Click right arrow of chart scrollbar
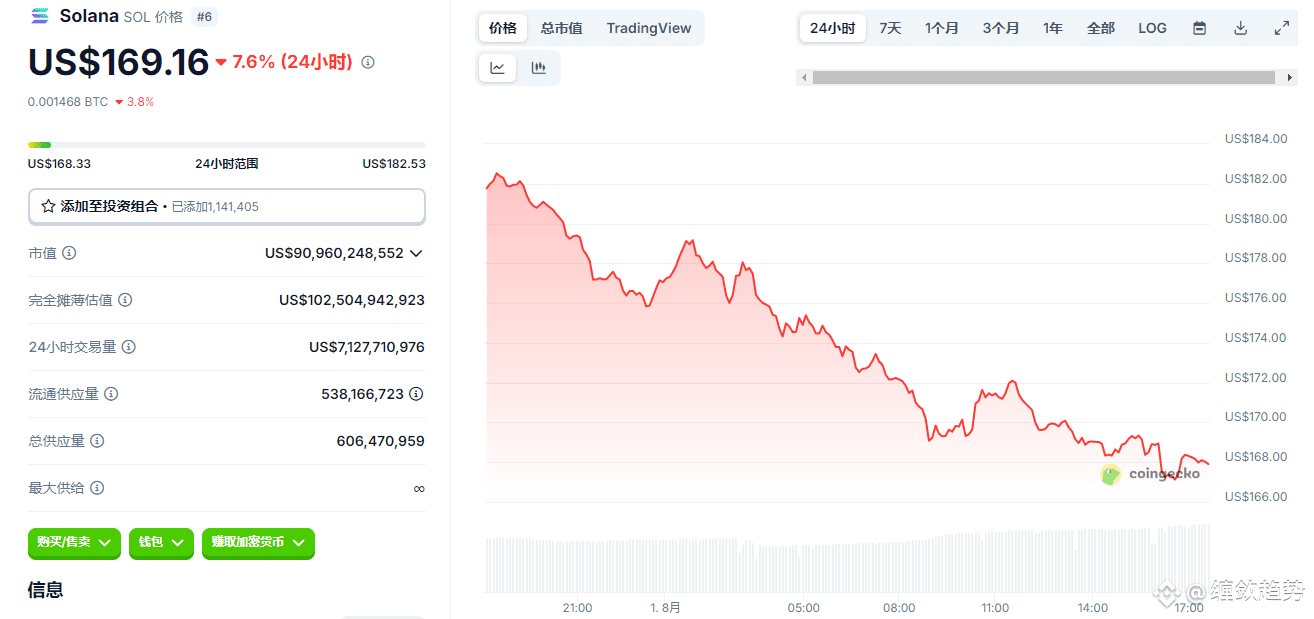 pyautogui.click(x=1290, y=77)
